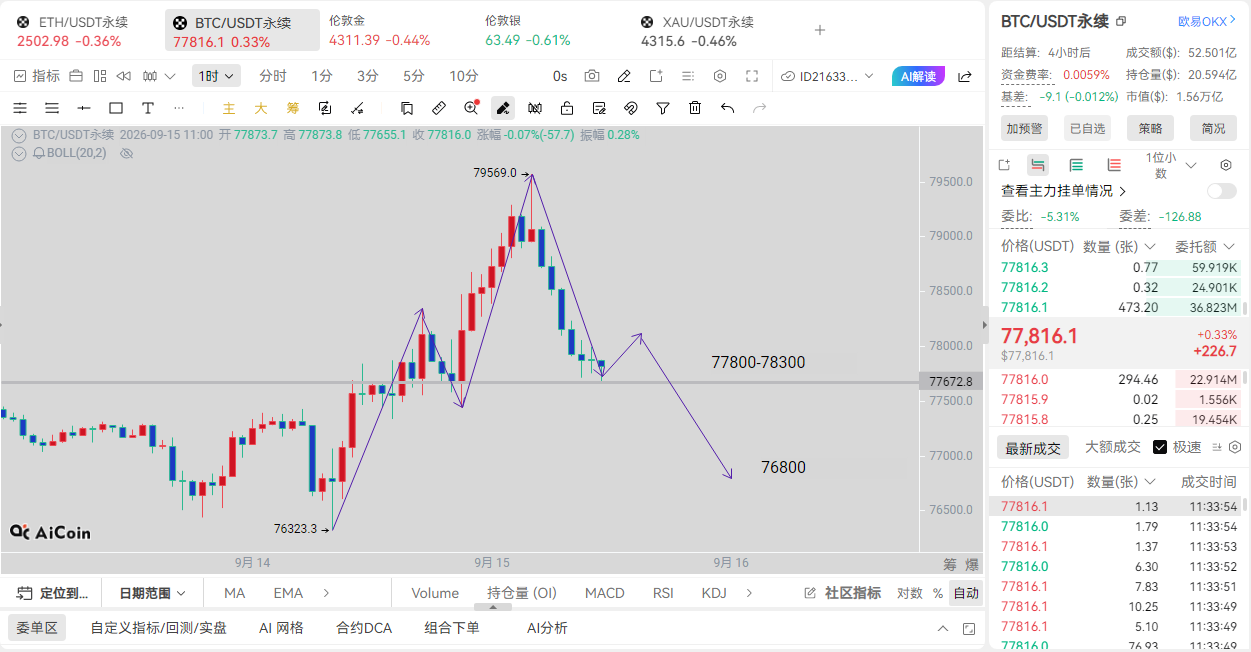Open the 大额成交 tab
The image size is (1251, 652).
[x=1112, y=447]
